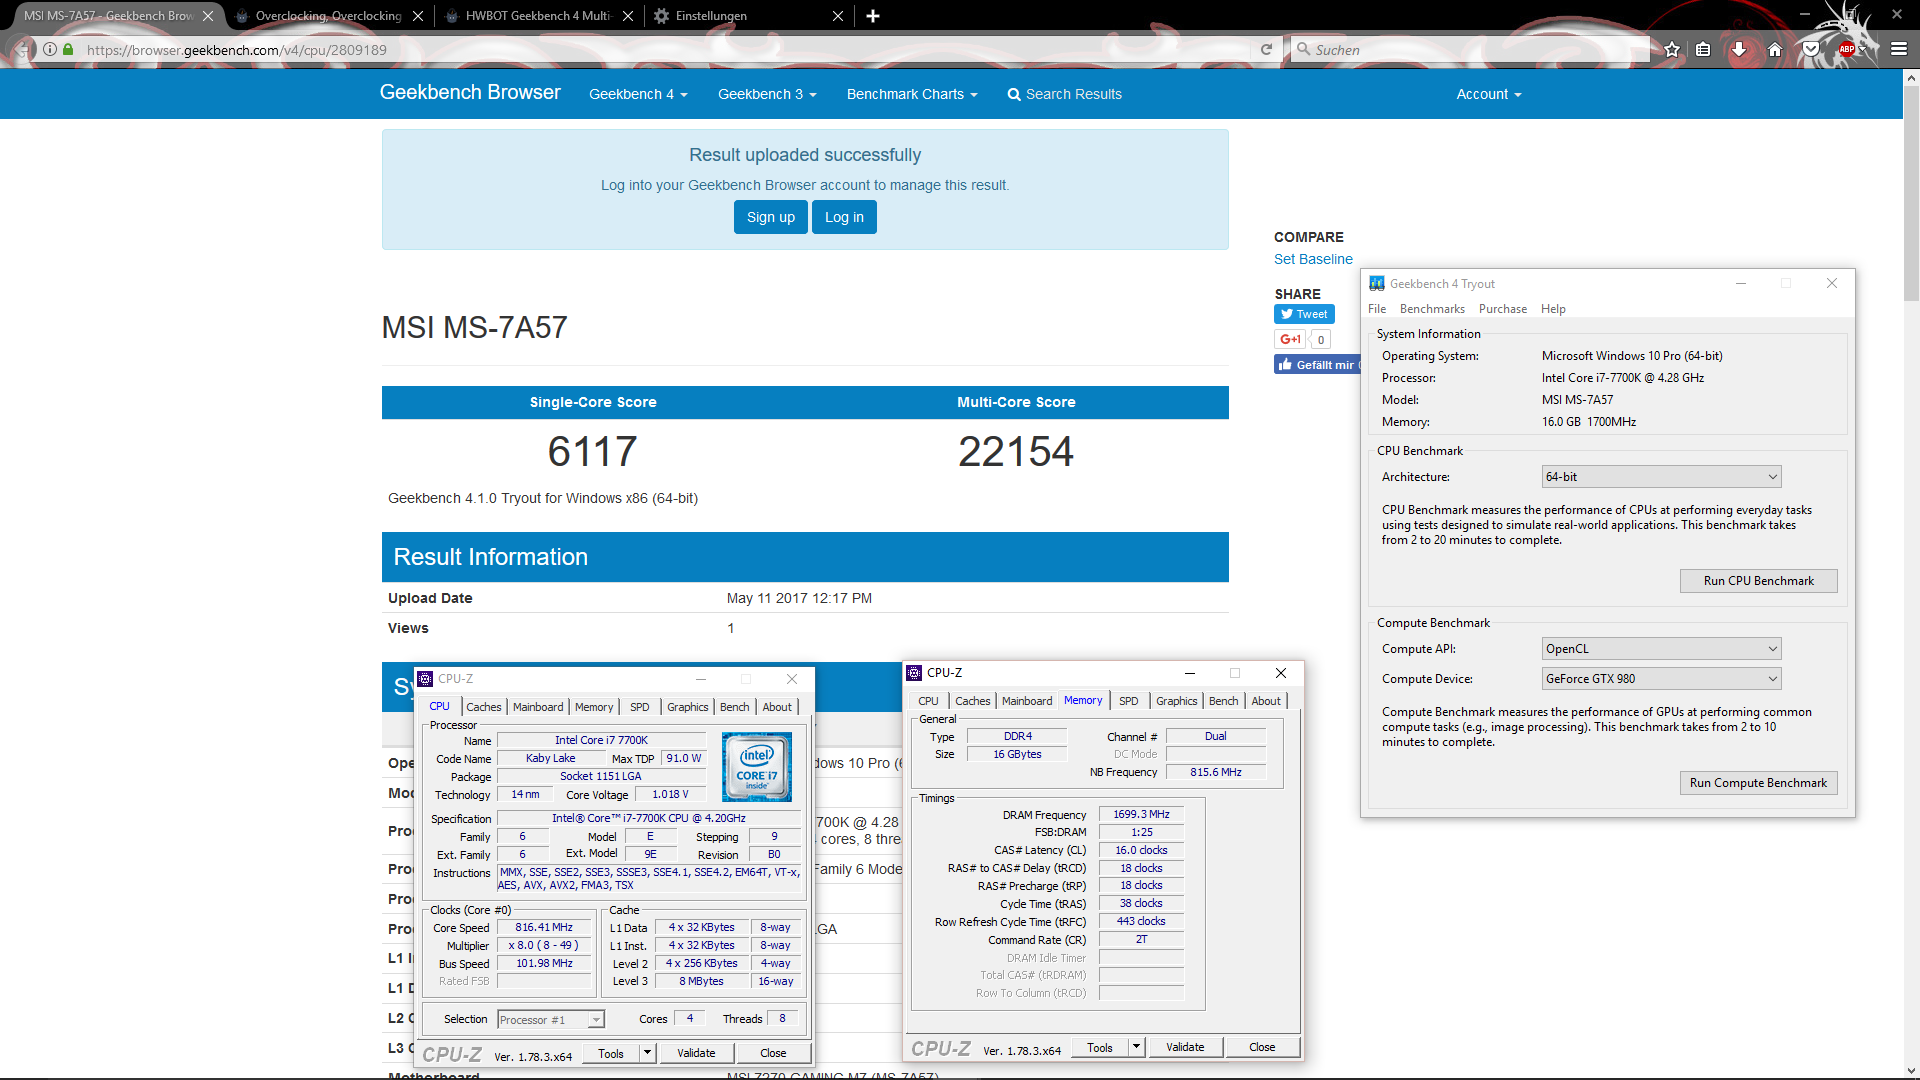Click the Tools button in Memory CPU-Z
The width and height of the screenshot is (1920, 1080).
click(x=1100, y=1047)
